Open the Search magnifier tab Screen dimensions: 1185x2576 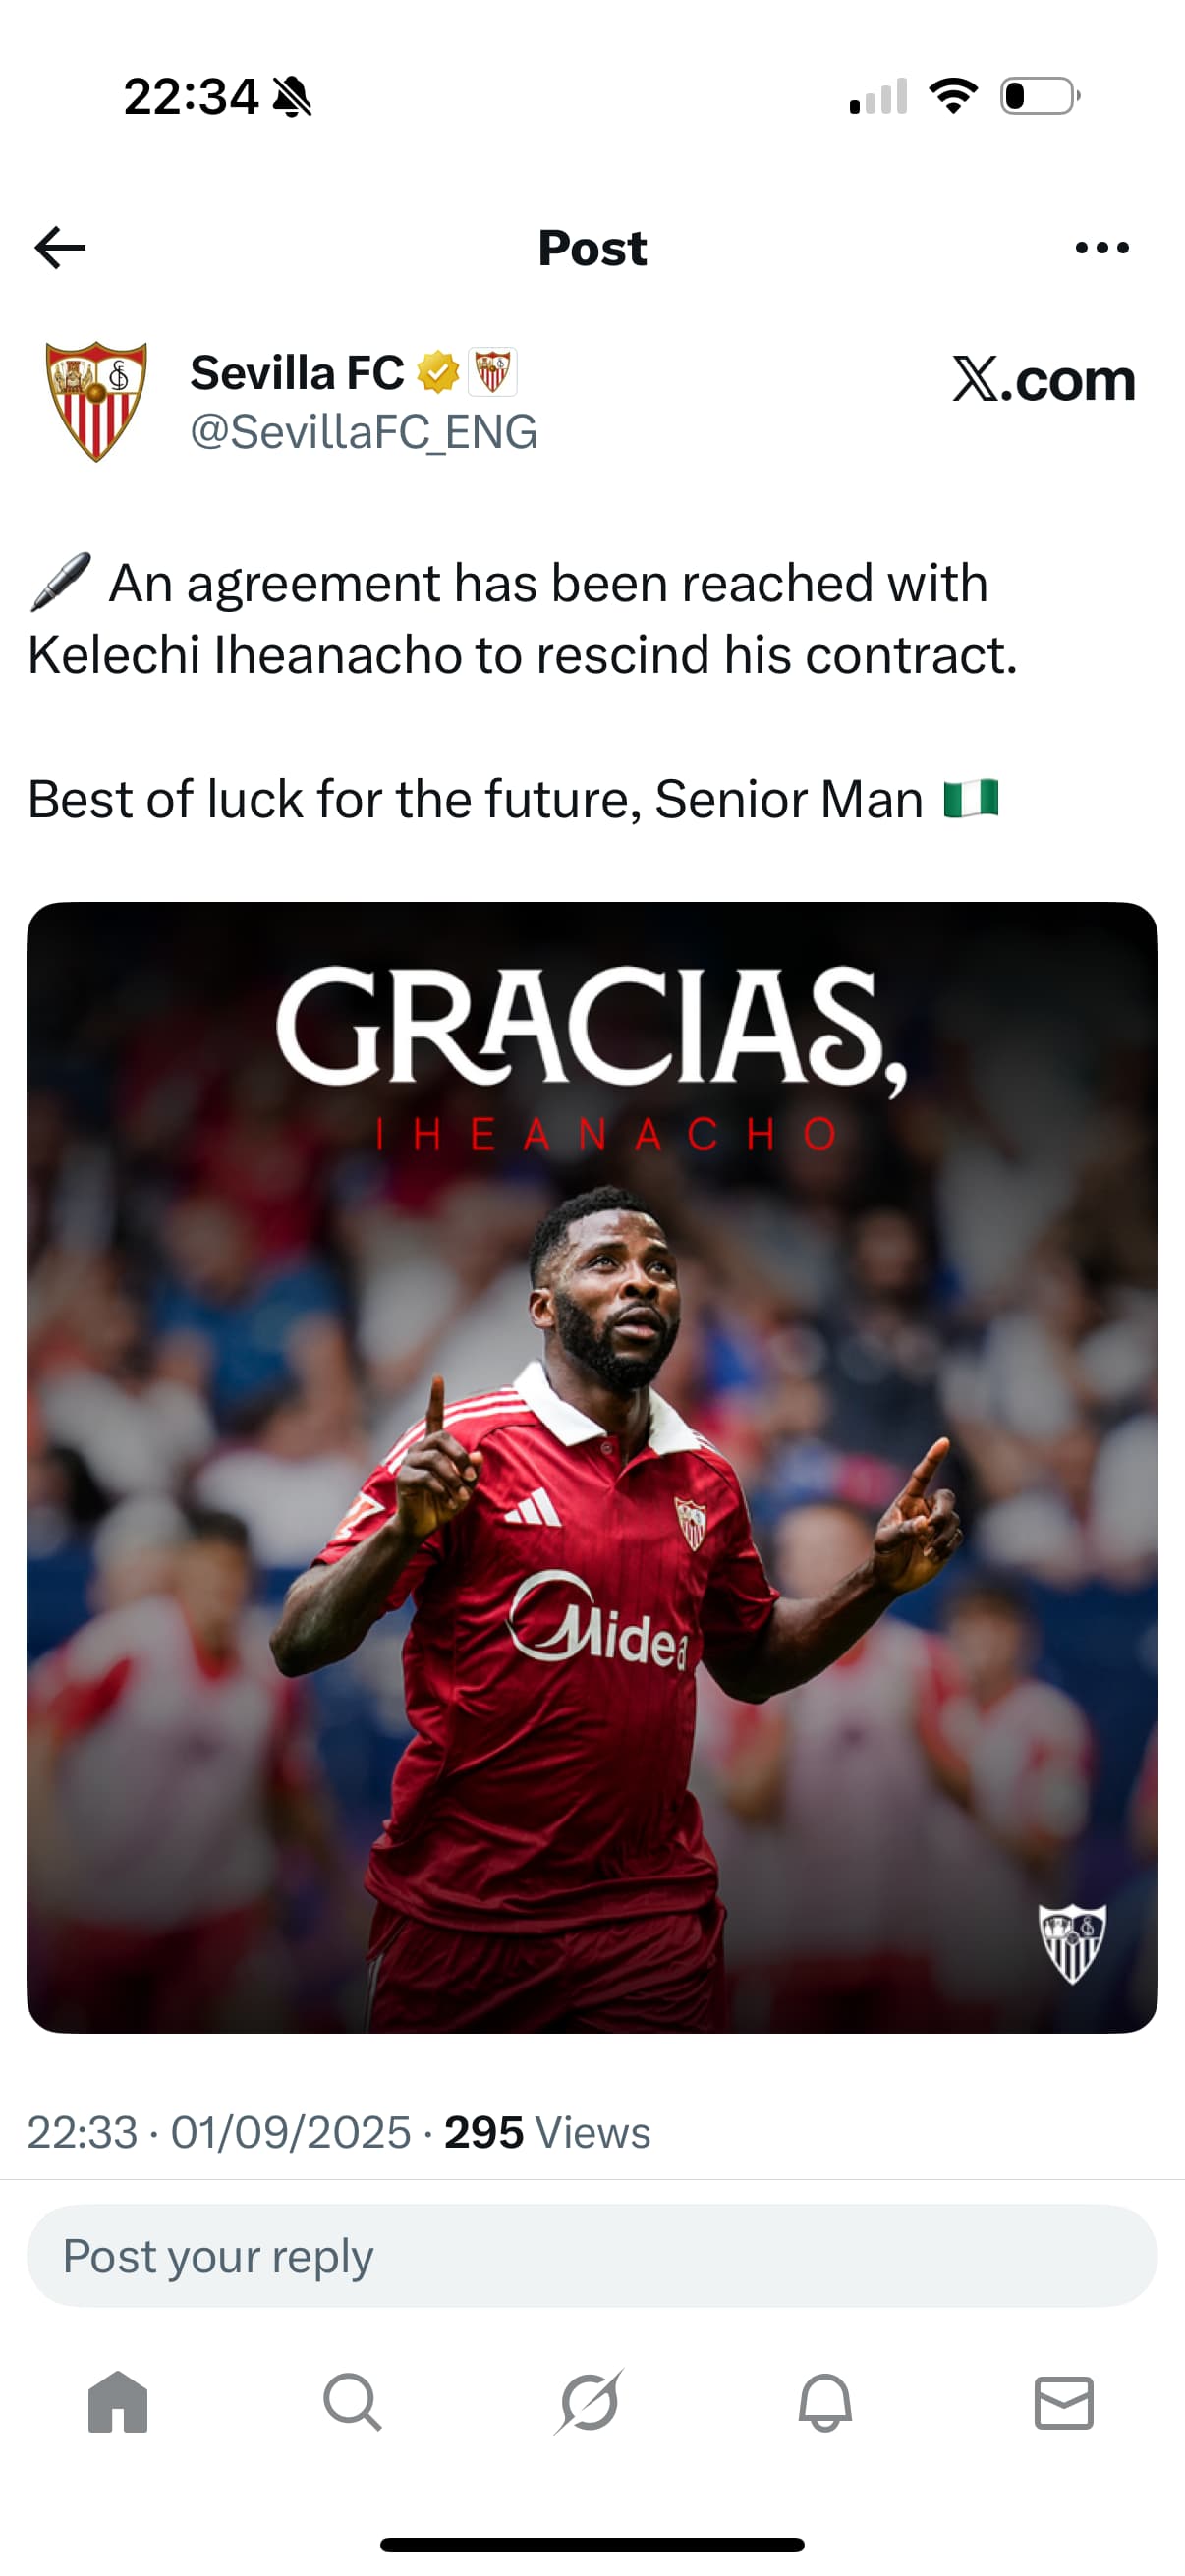[353, 2401]
